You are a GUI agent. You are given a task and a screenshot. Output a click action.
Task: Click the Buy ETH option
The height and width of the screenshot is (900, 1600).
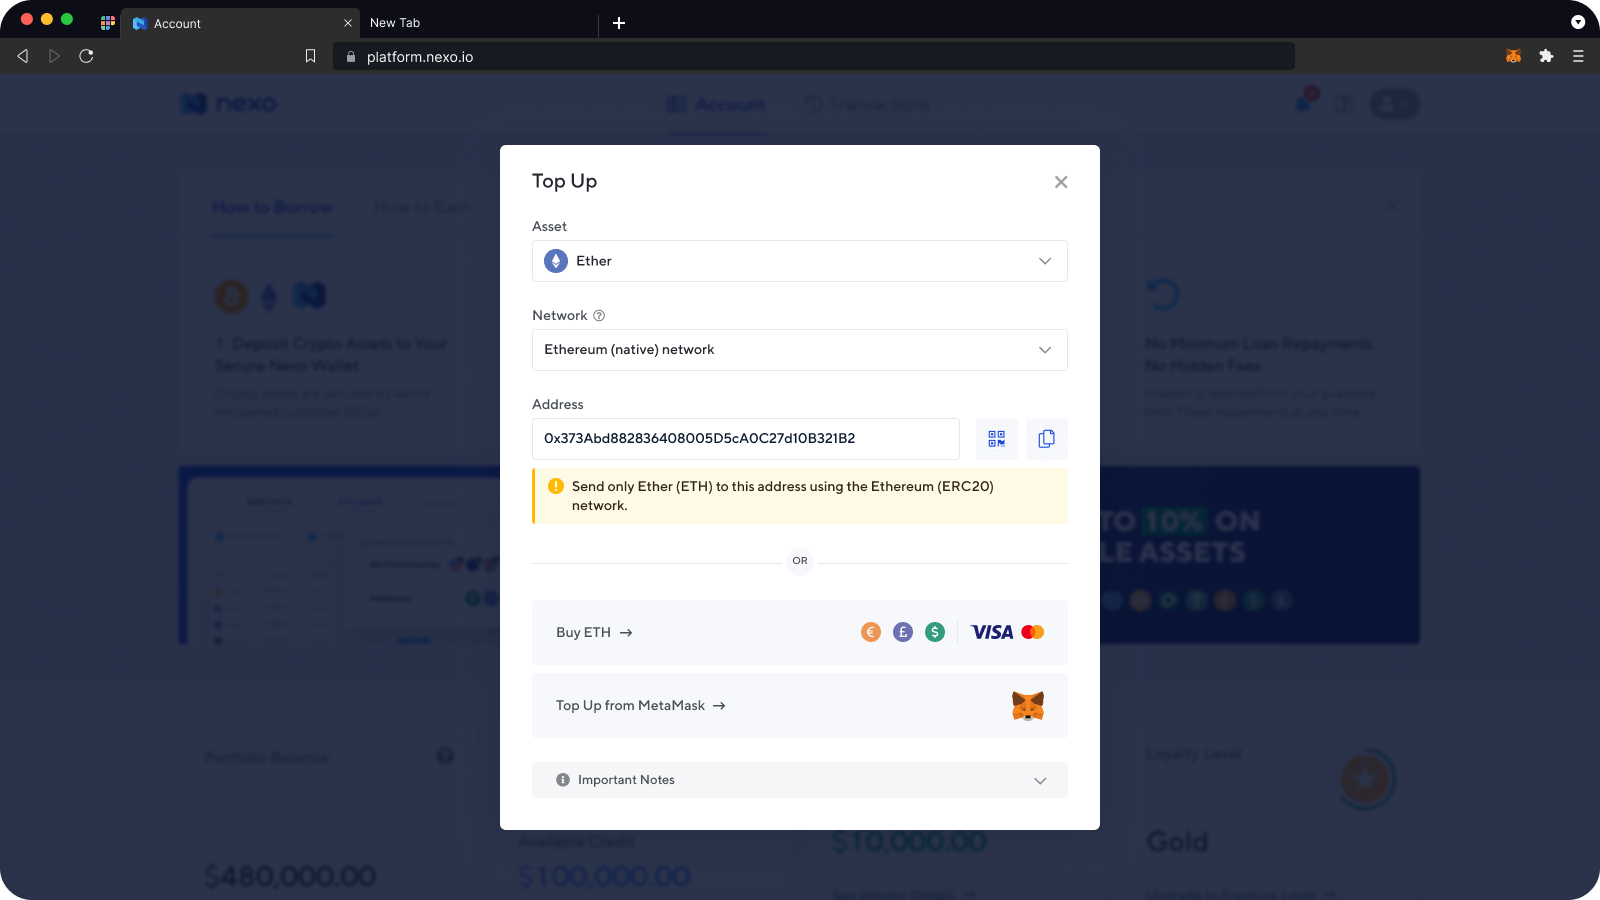(x=800, y=632)
